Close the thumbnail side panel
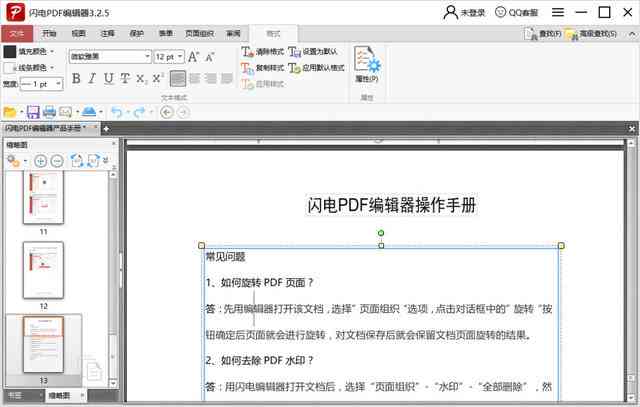This screenshot has width=640, height=407. (x=114, y=144)
